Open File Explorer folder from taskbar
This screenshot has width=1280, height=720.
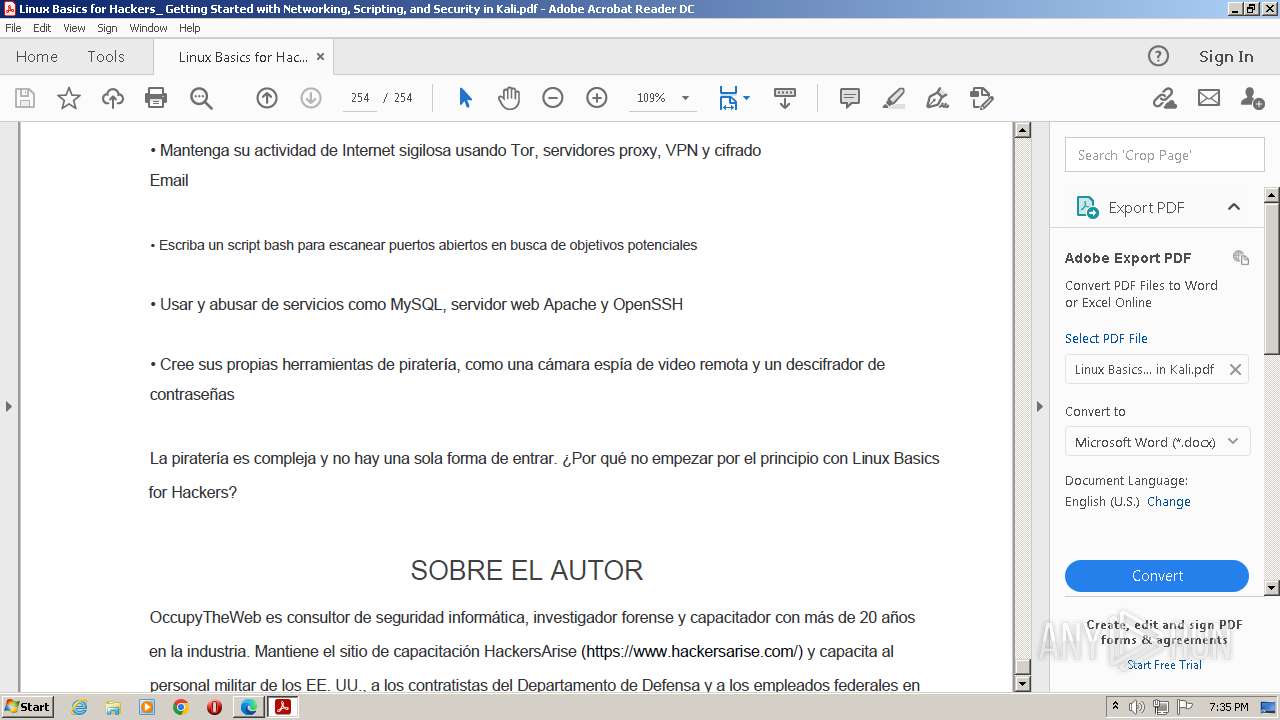(113, 707)
